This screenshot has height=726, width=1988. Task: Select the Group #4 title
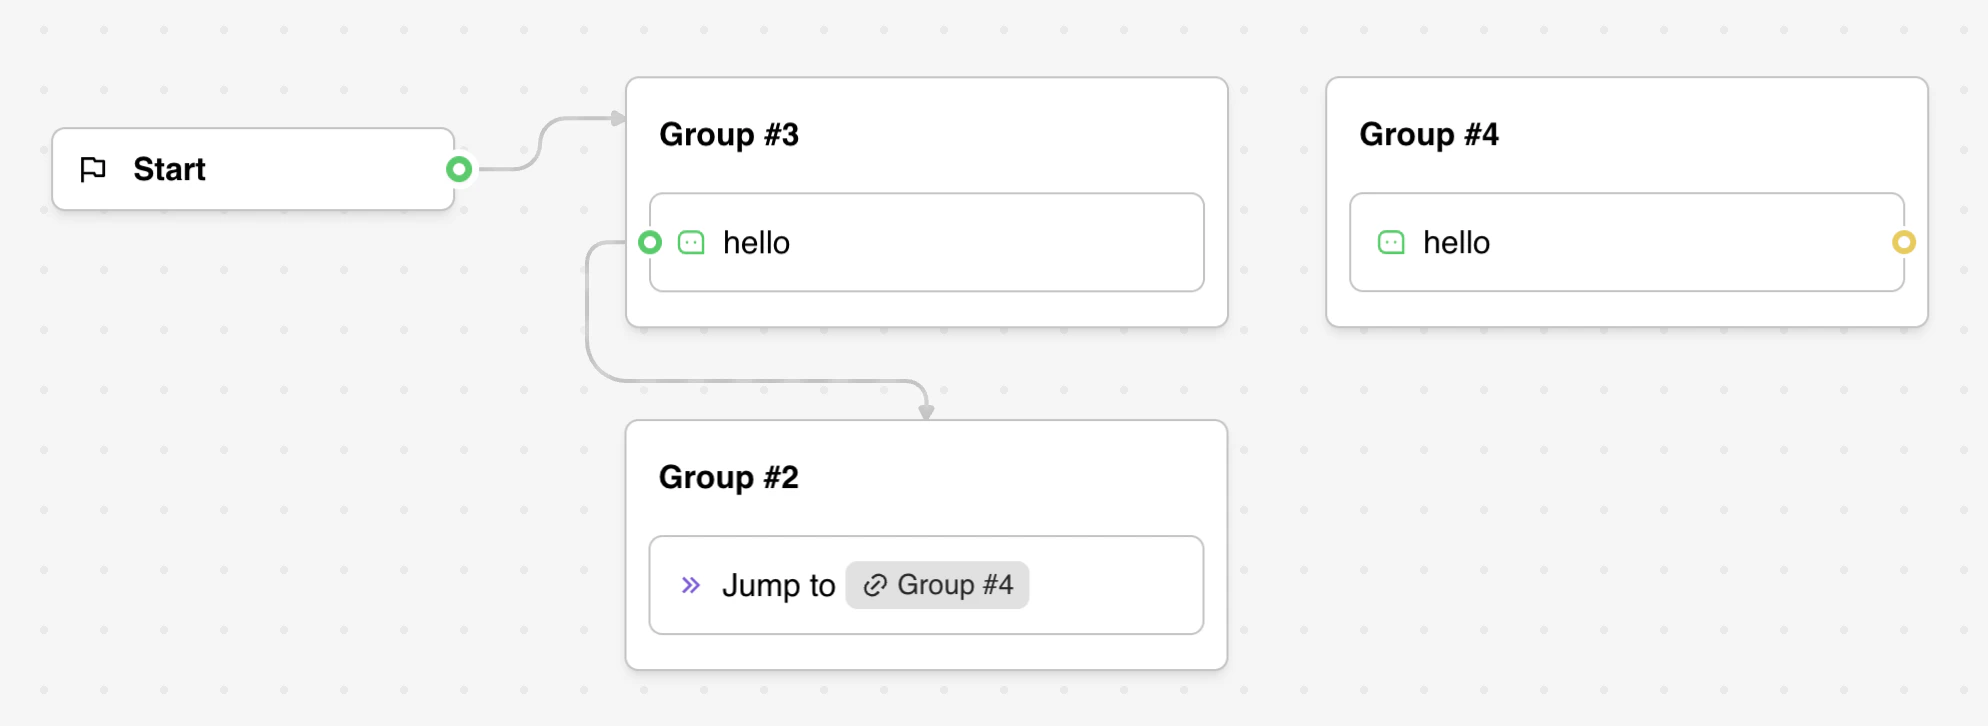pos(1428,134)
